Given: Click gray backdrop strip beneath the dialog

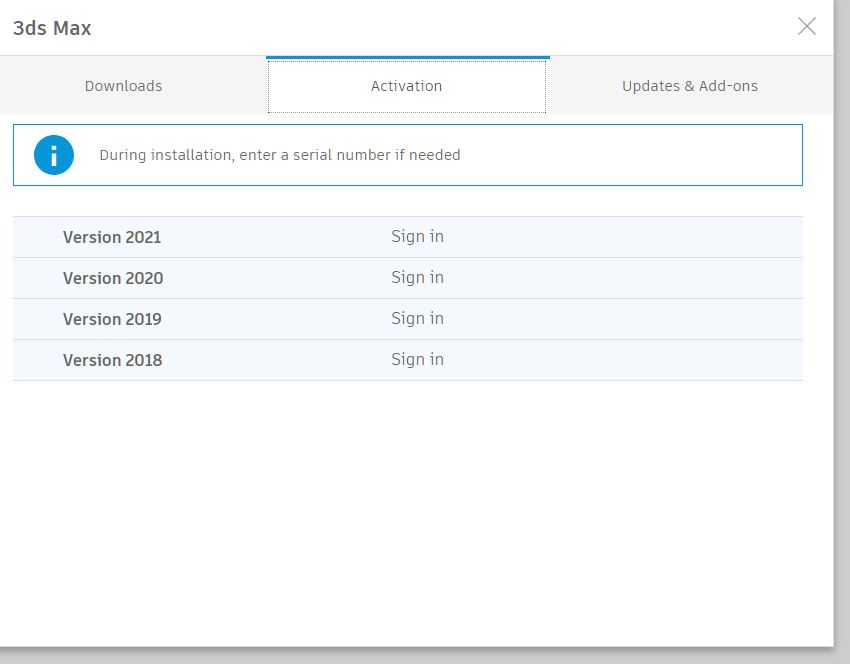Looking at the screenshot, I should 417,656.
